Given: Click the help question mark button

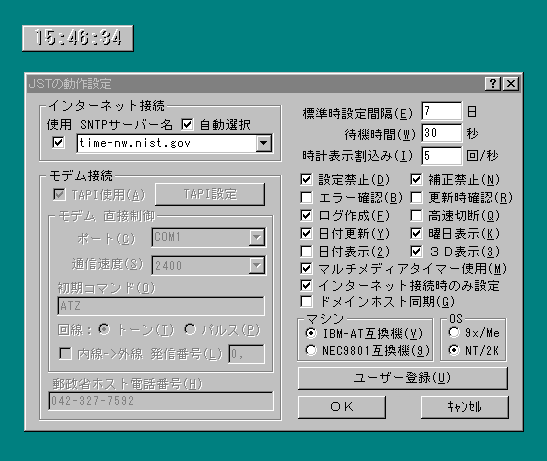Looking at the screenshot, I should [x=493, y=84].
